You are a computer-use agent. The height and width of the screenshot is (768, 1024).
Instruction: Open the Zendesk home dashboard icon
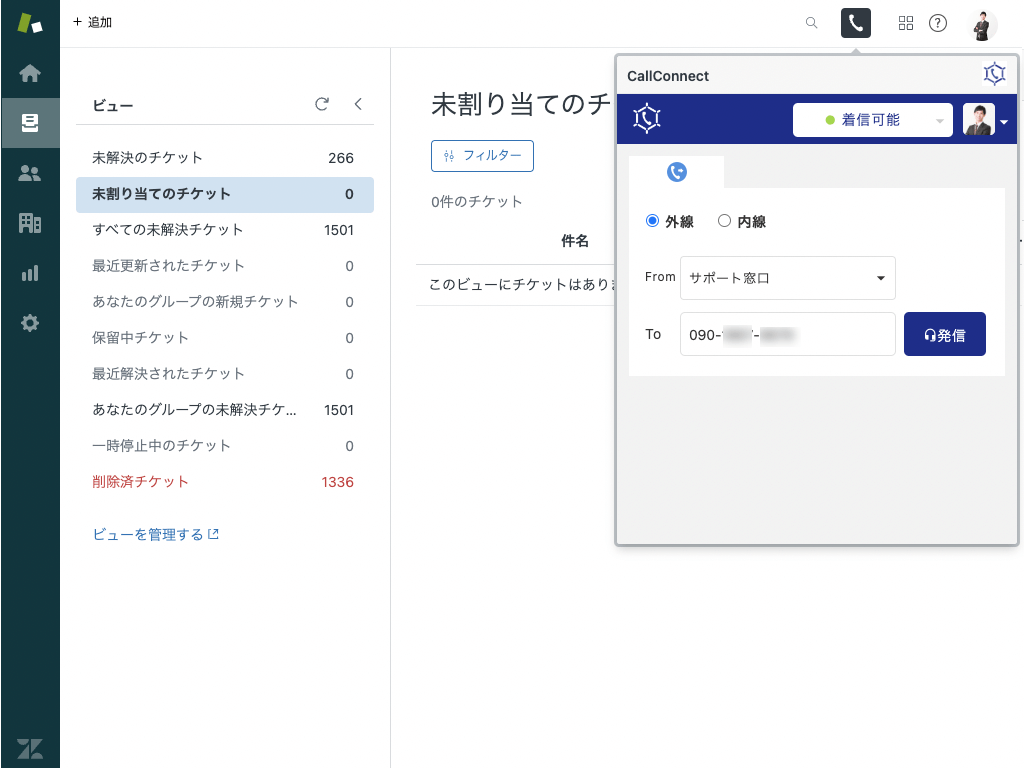[30, 72]
